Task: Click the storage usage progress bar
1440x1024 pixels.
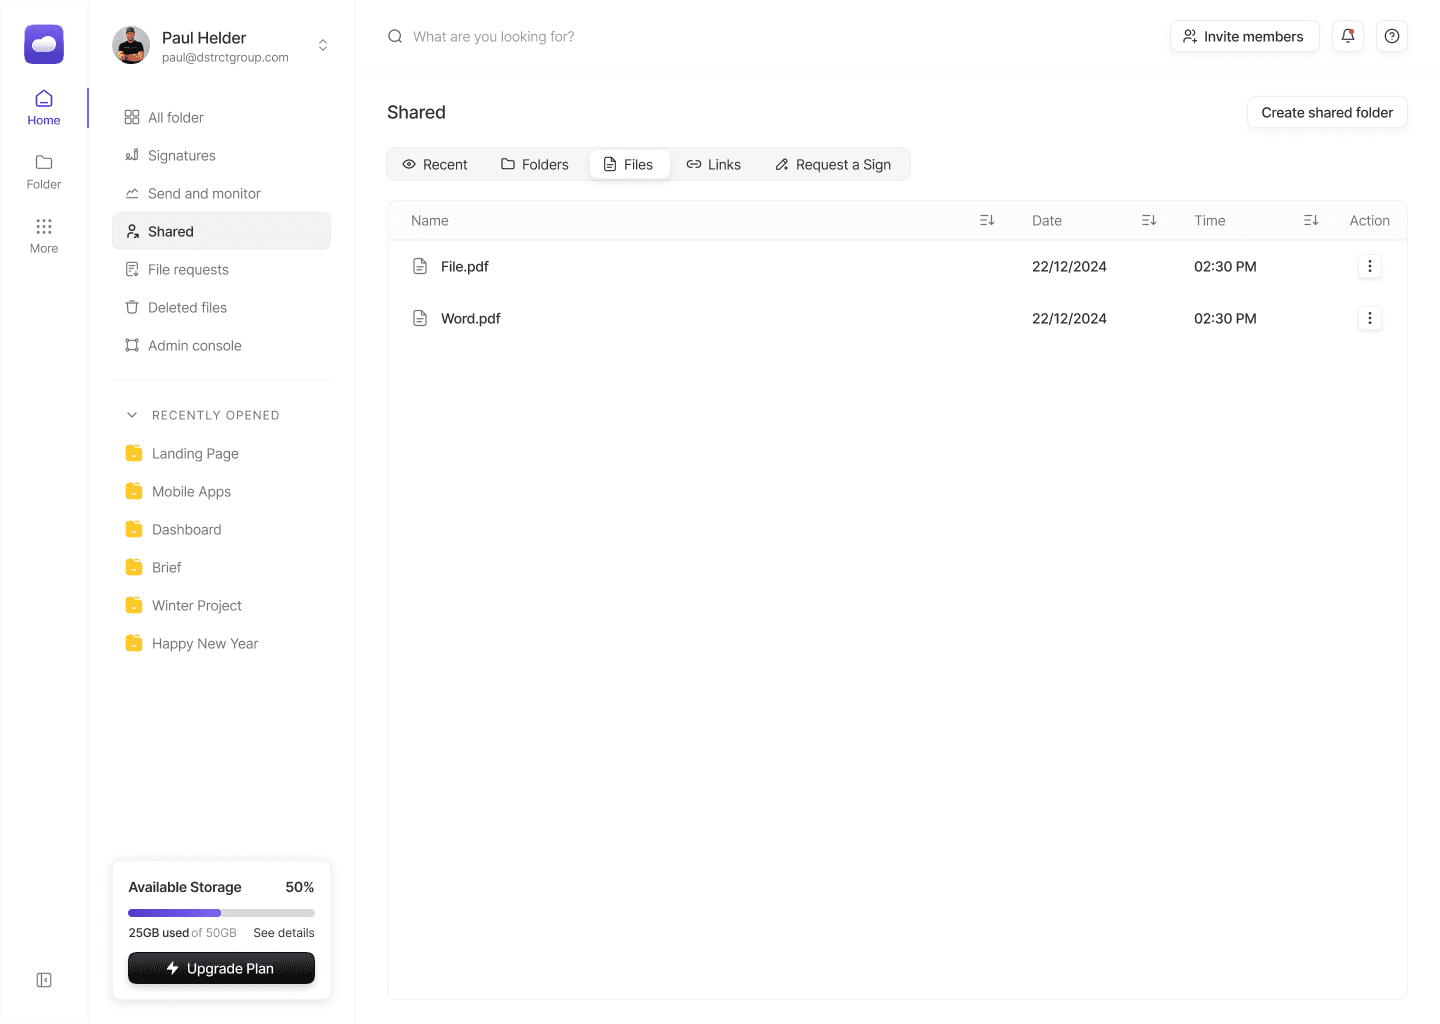Action: coord(221,913)
